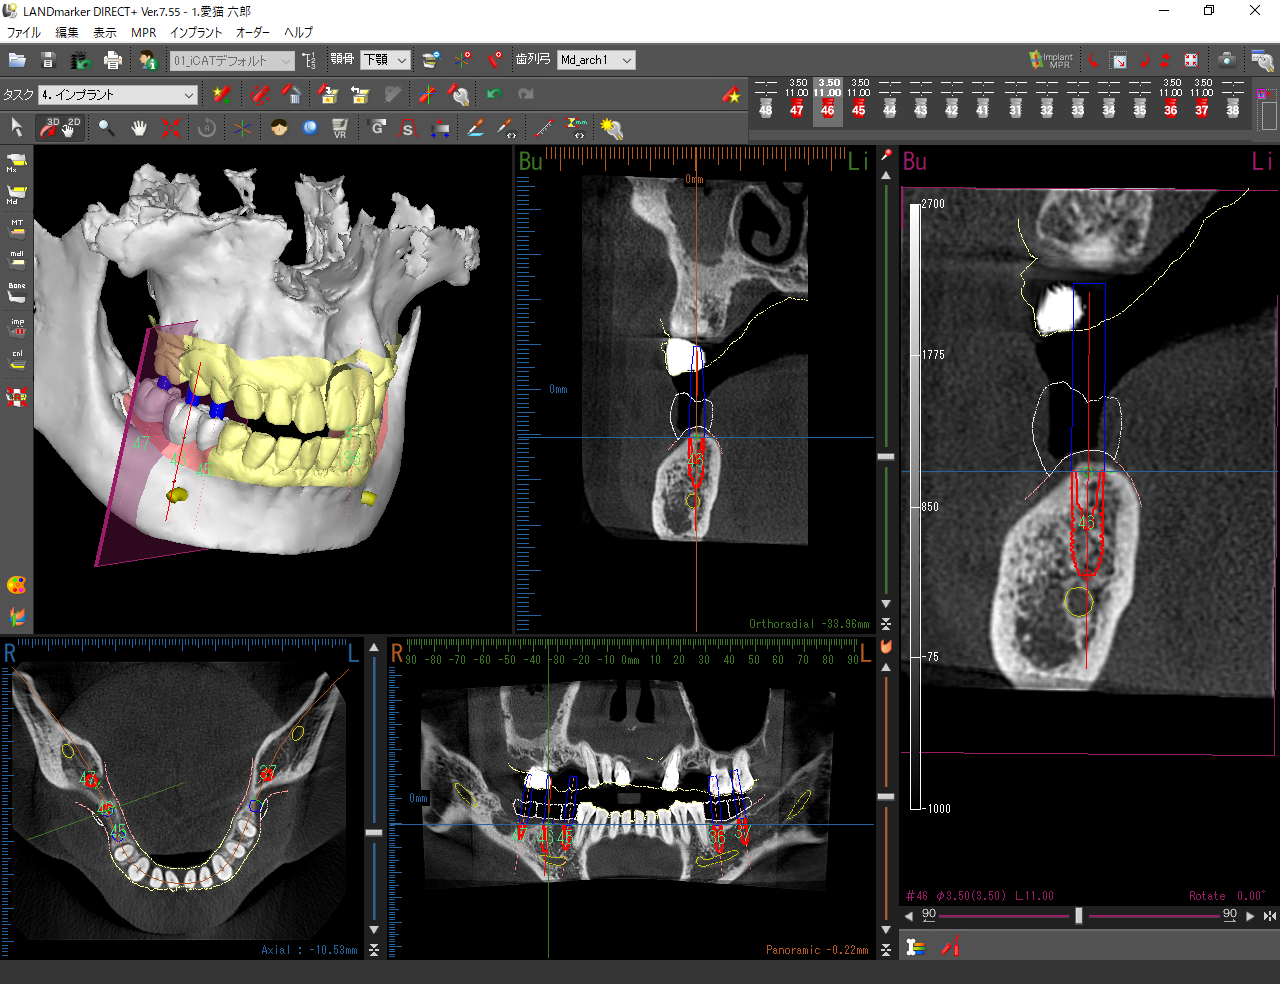Open the MPR menu

(x=143, y=32)
